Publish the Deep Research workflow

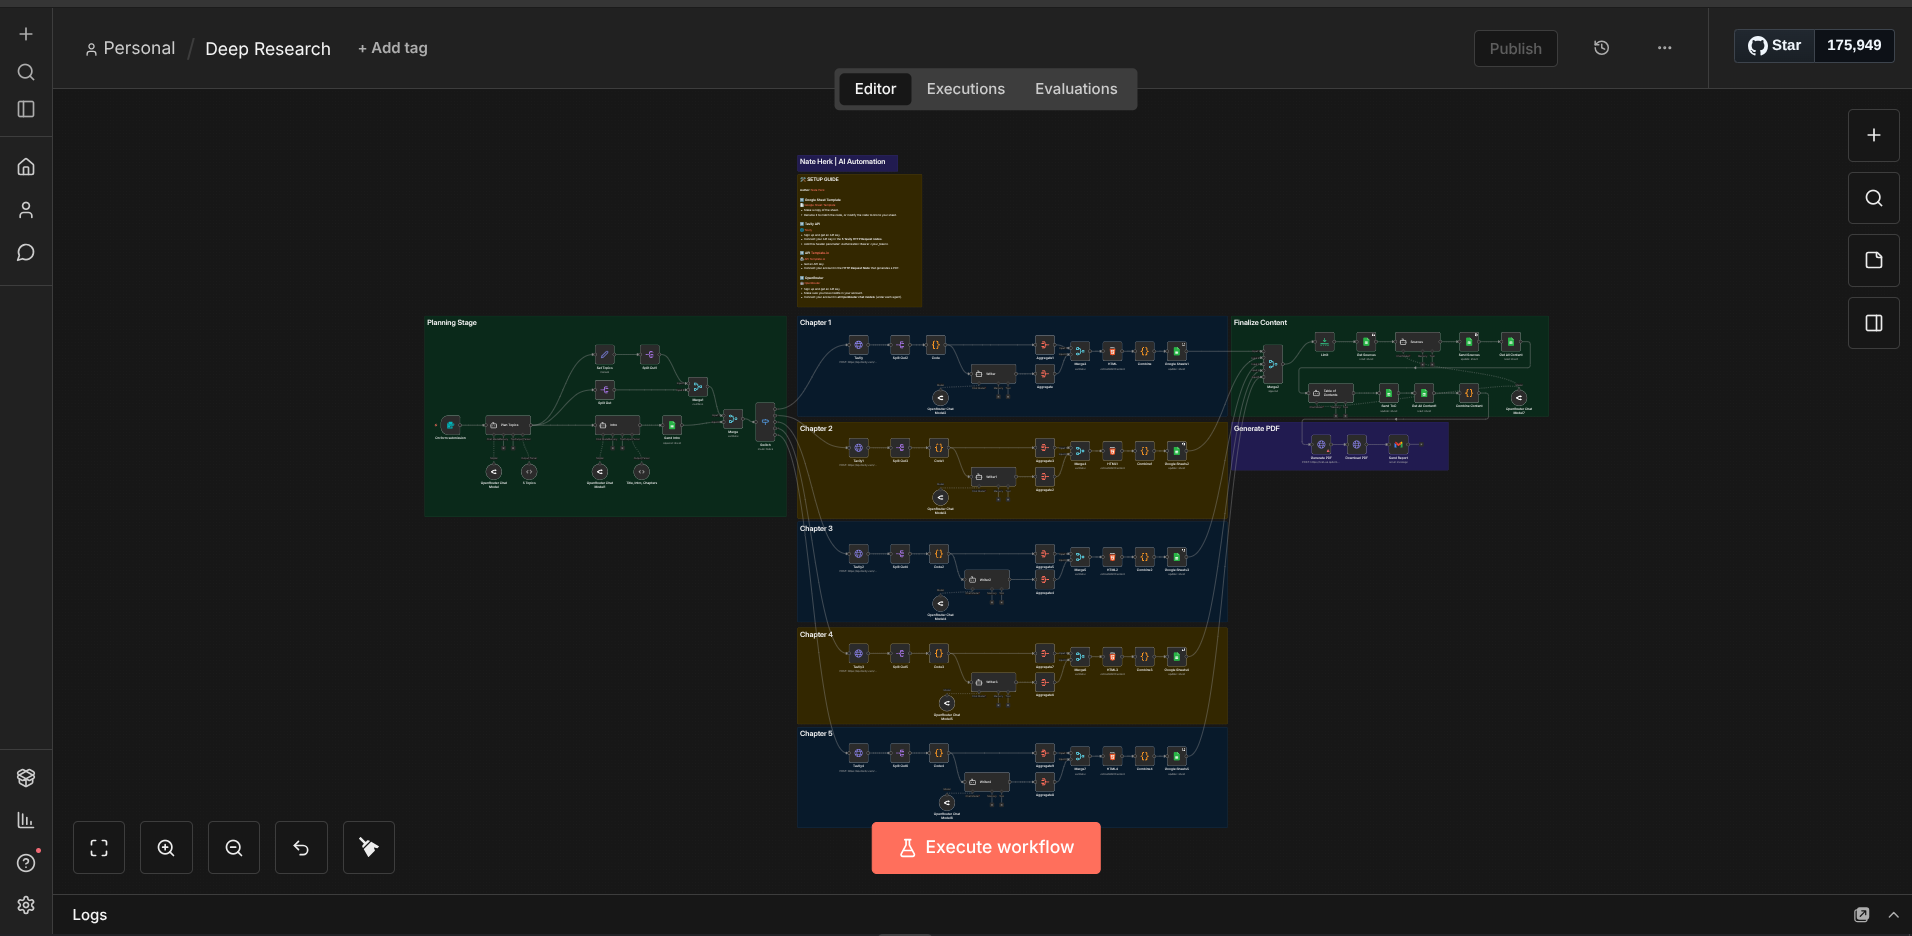point(1515,48)
